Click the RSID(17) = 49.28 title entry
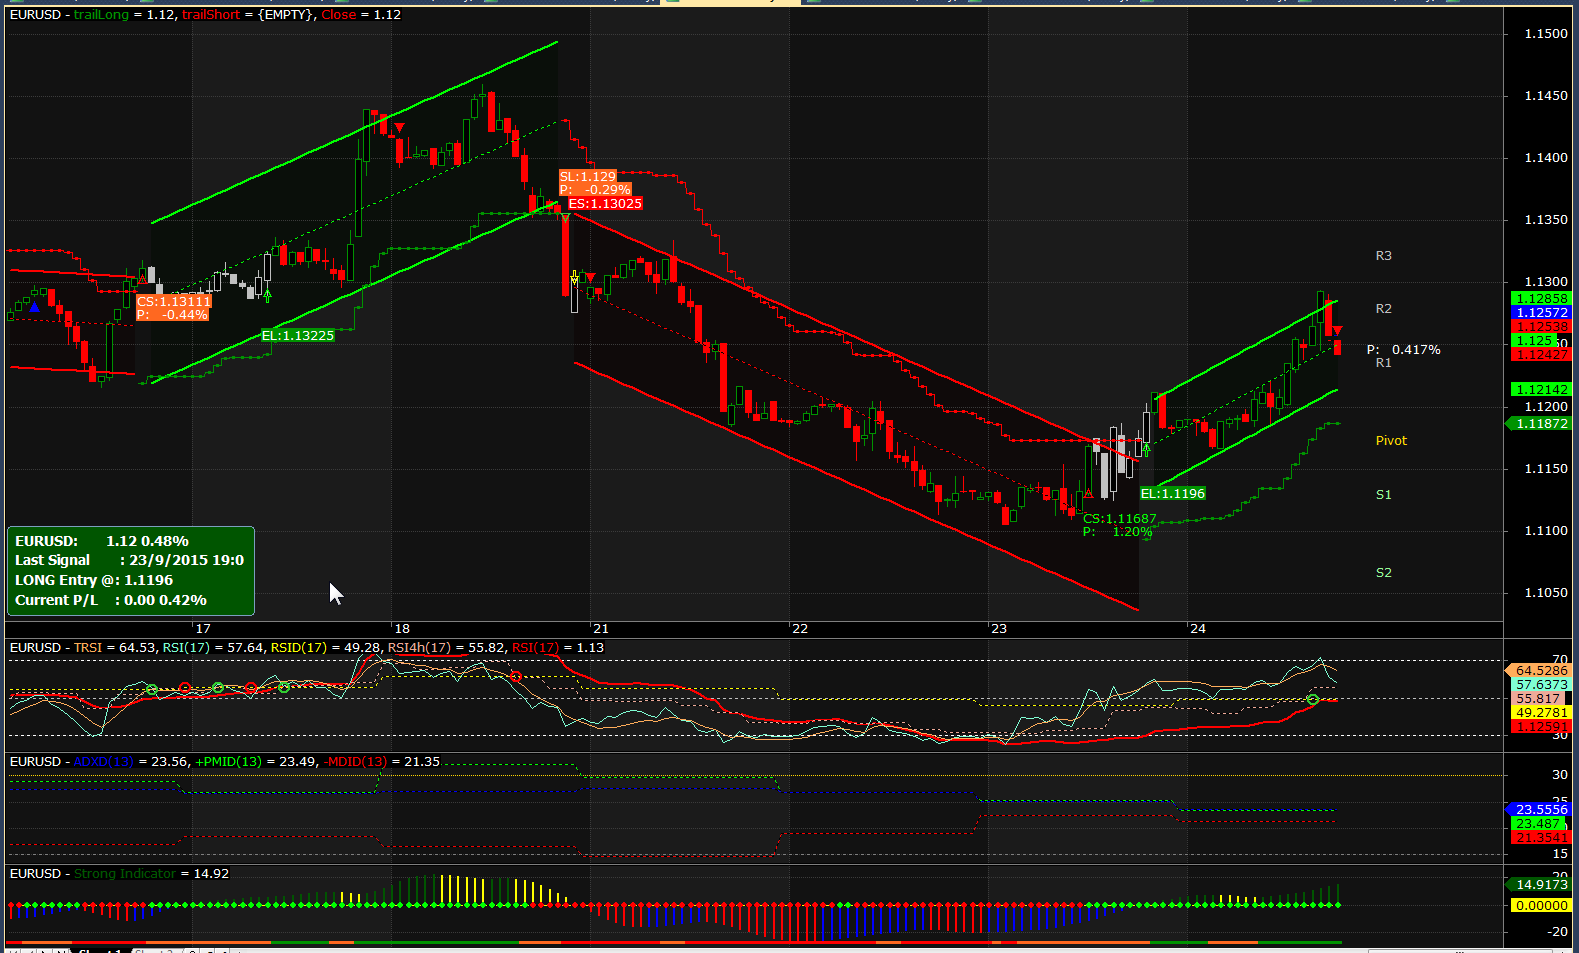Viewport: 1579px width, 953px height. [326, 647]
